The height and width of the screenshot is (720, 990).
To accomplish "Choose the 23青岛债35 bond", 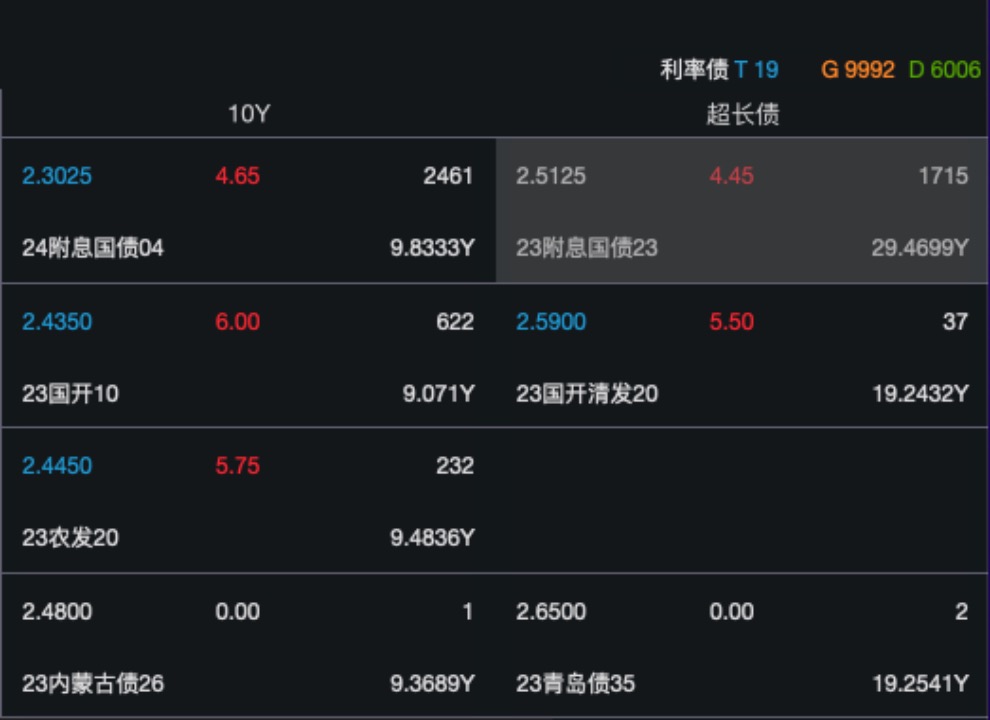I will 576,684.
